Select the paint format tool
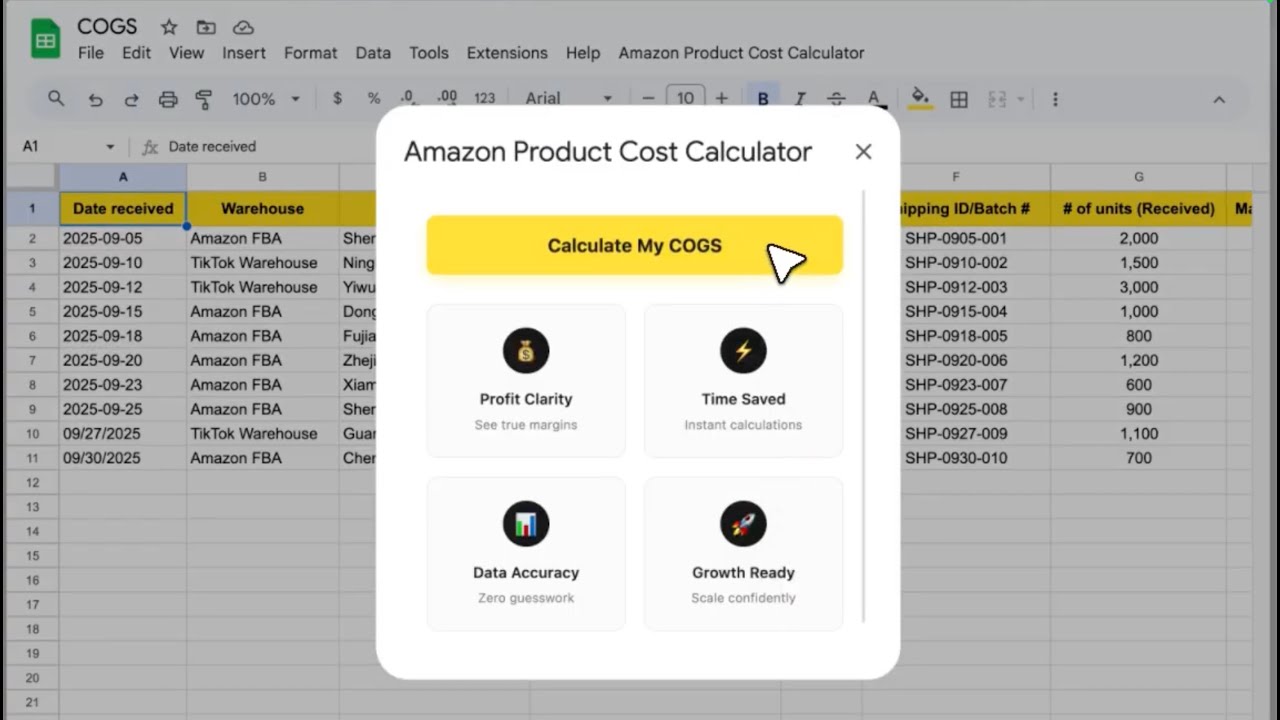This screenshot has height=720, width=1280. 204,99
